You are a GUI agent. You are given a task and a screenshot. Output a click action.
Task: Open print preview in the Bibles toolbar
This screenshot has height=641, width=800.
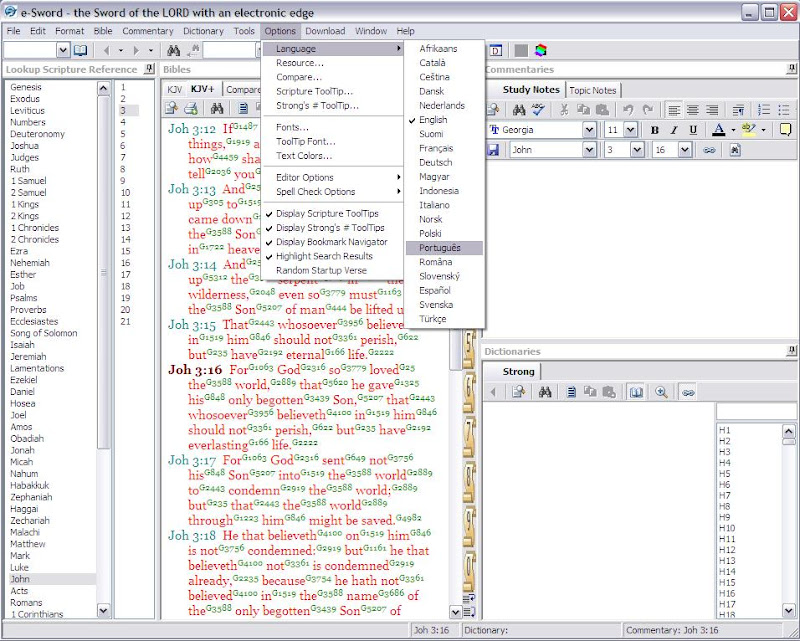tap(171, 108)
